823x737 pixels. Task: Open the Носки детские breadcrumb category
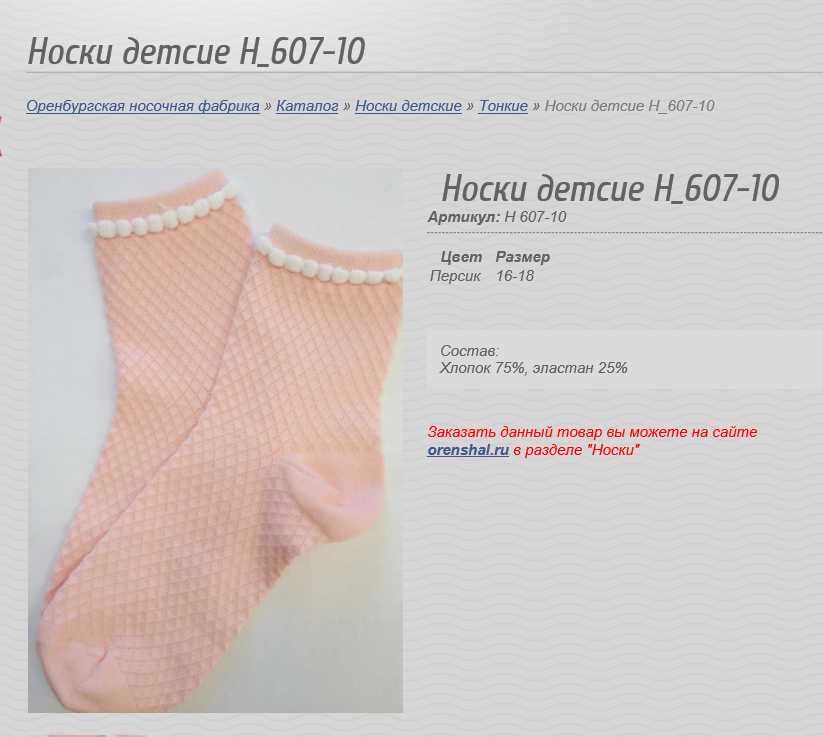(408, 106)
